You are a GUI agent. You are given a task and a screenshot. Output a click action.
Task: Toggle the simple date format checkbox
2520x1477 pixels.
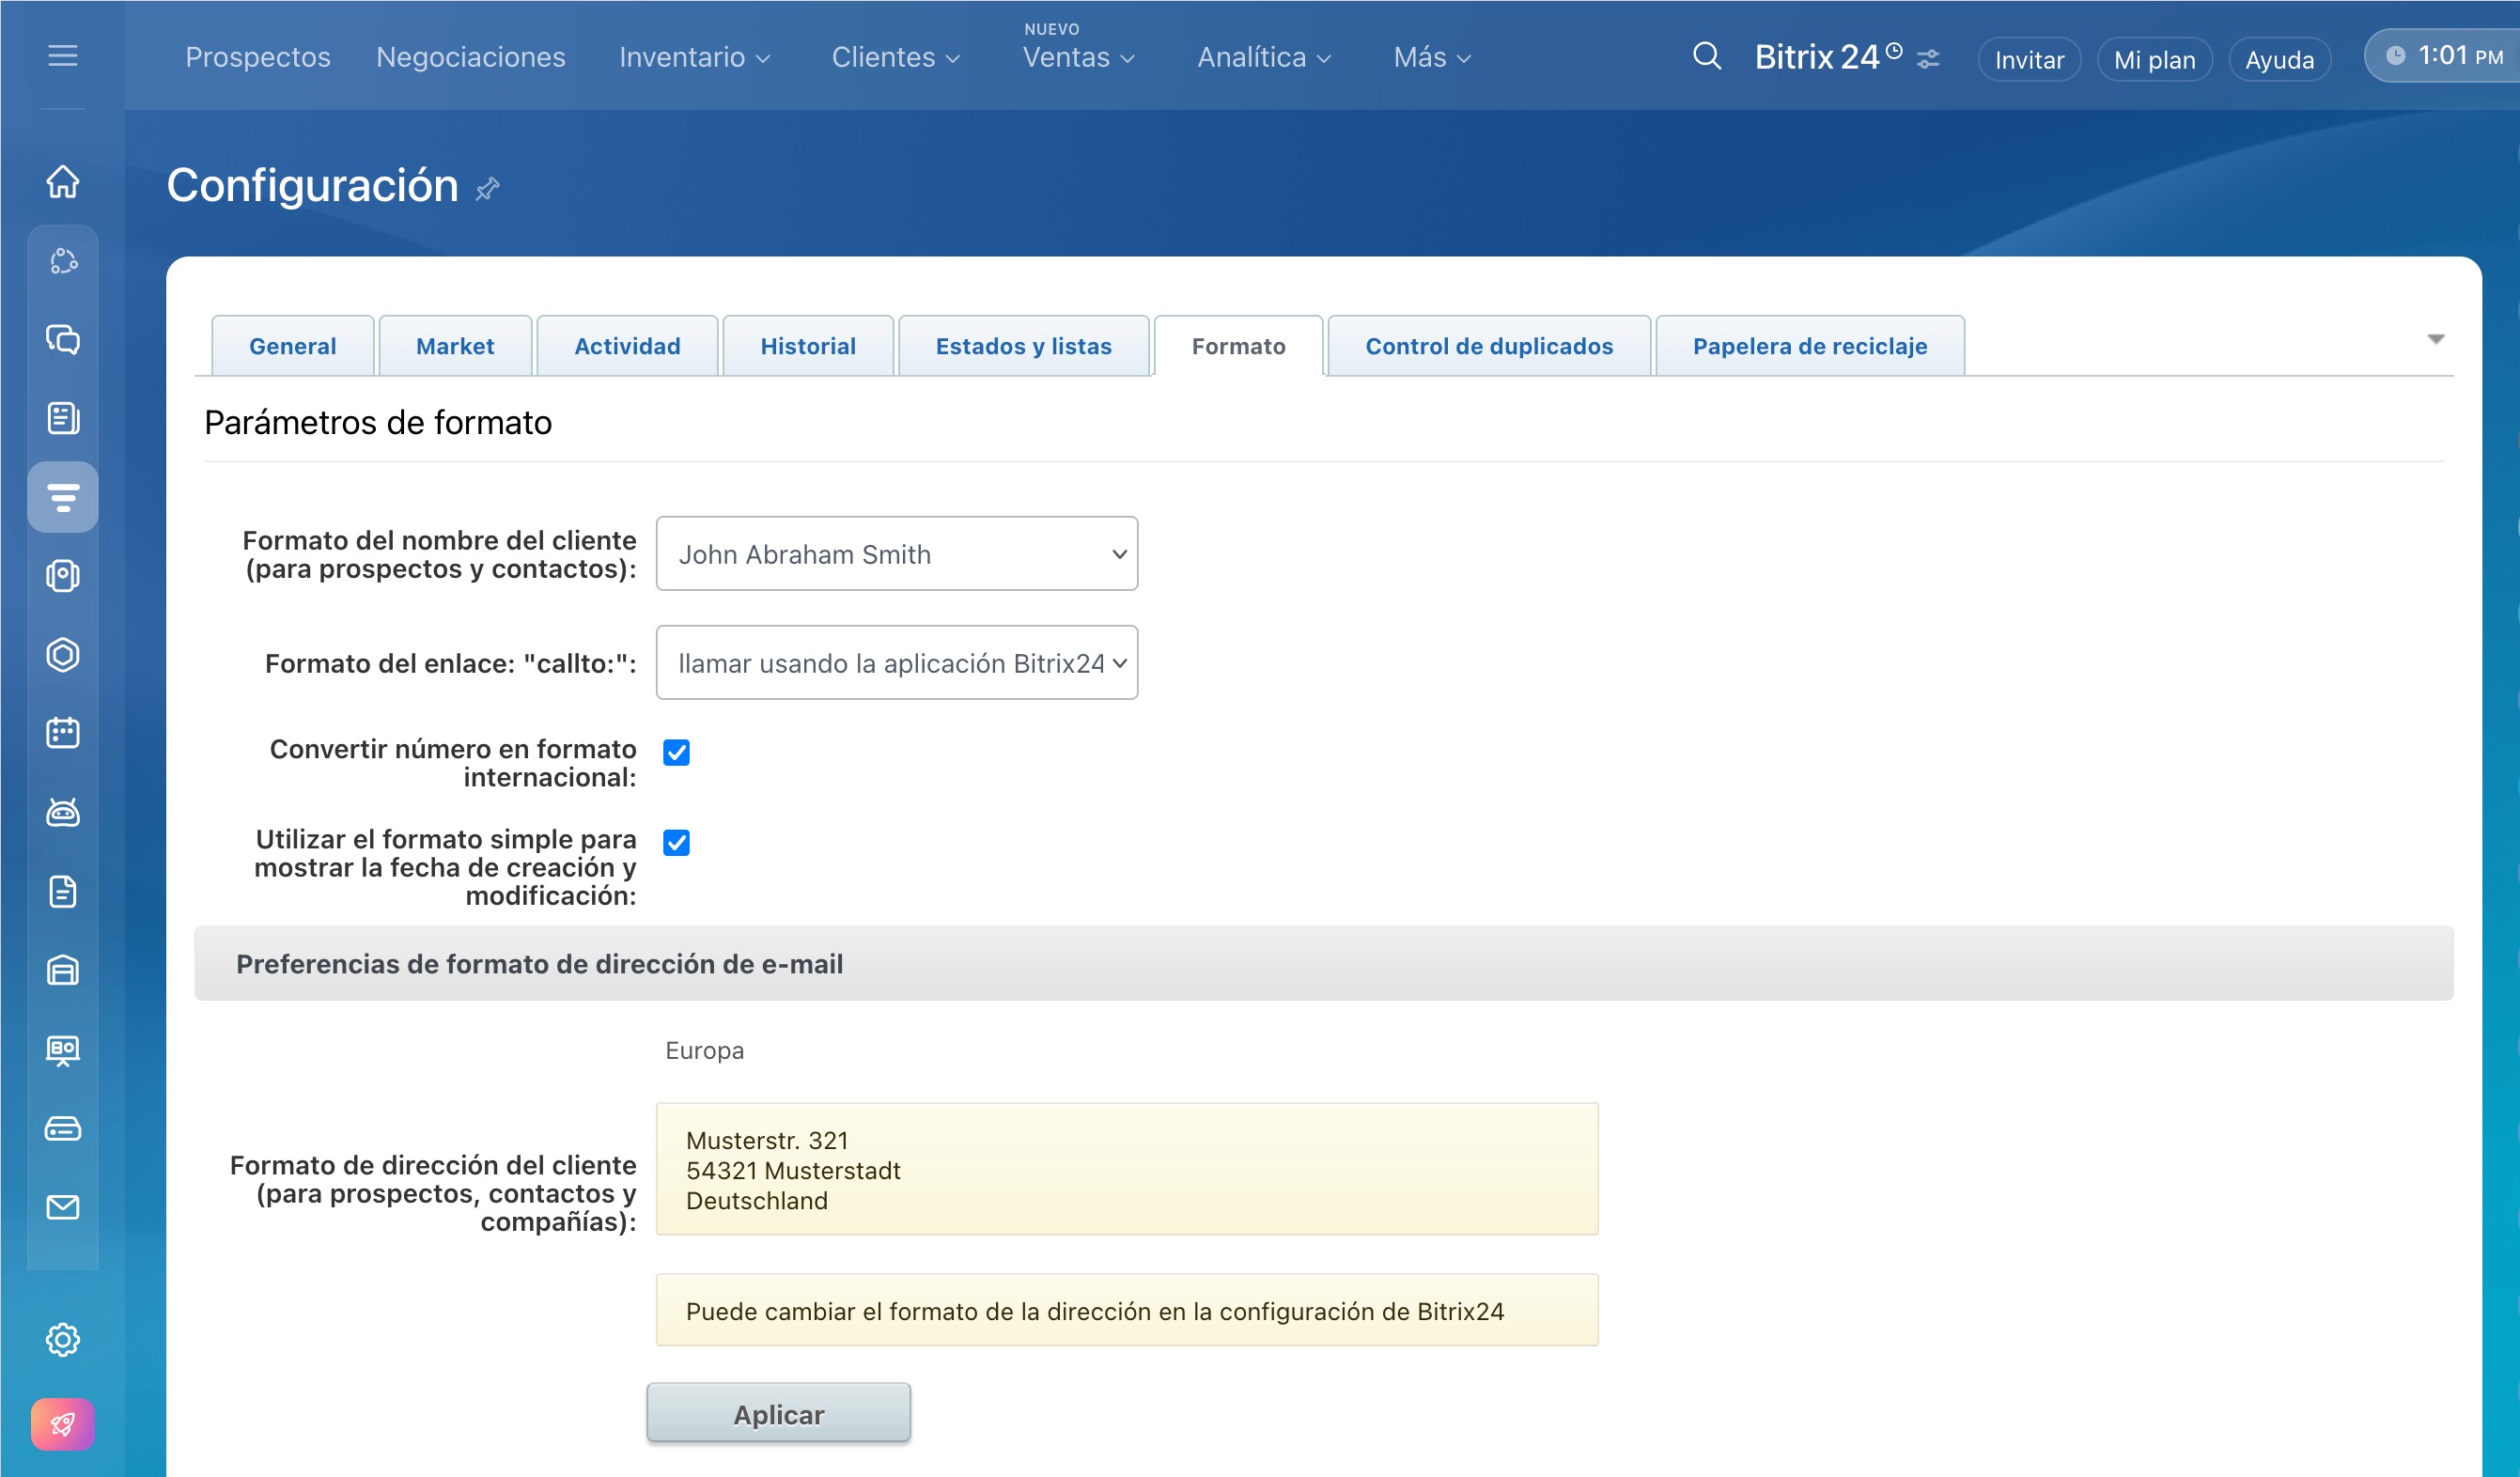tap(677, 842)
